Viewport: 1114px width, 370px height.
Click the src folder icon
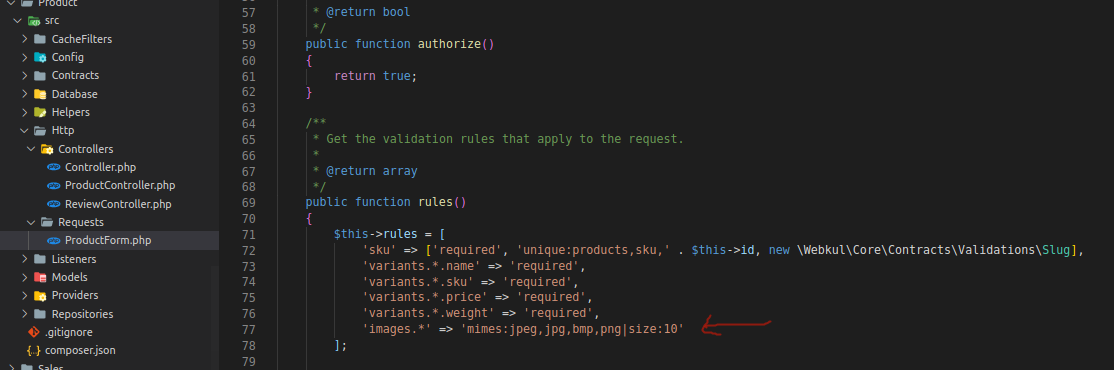click(x=33, y=21)
